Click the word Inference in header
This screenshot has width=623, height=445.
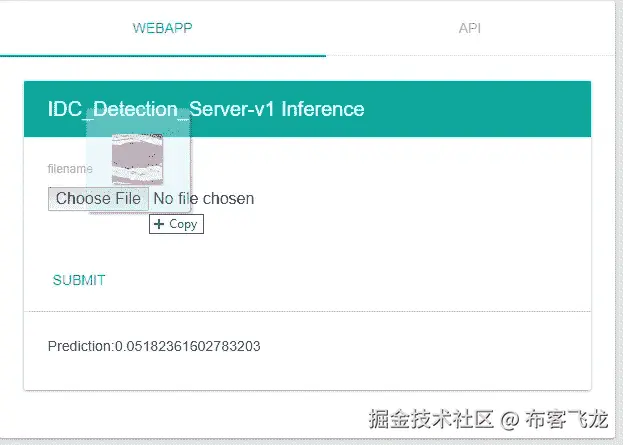pos(322,109)
